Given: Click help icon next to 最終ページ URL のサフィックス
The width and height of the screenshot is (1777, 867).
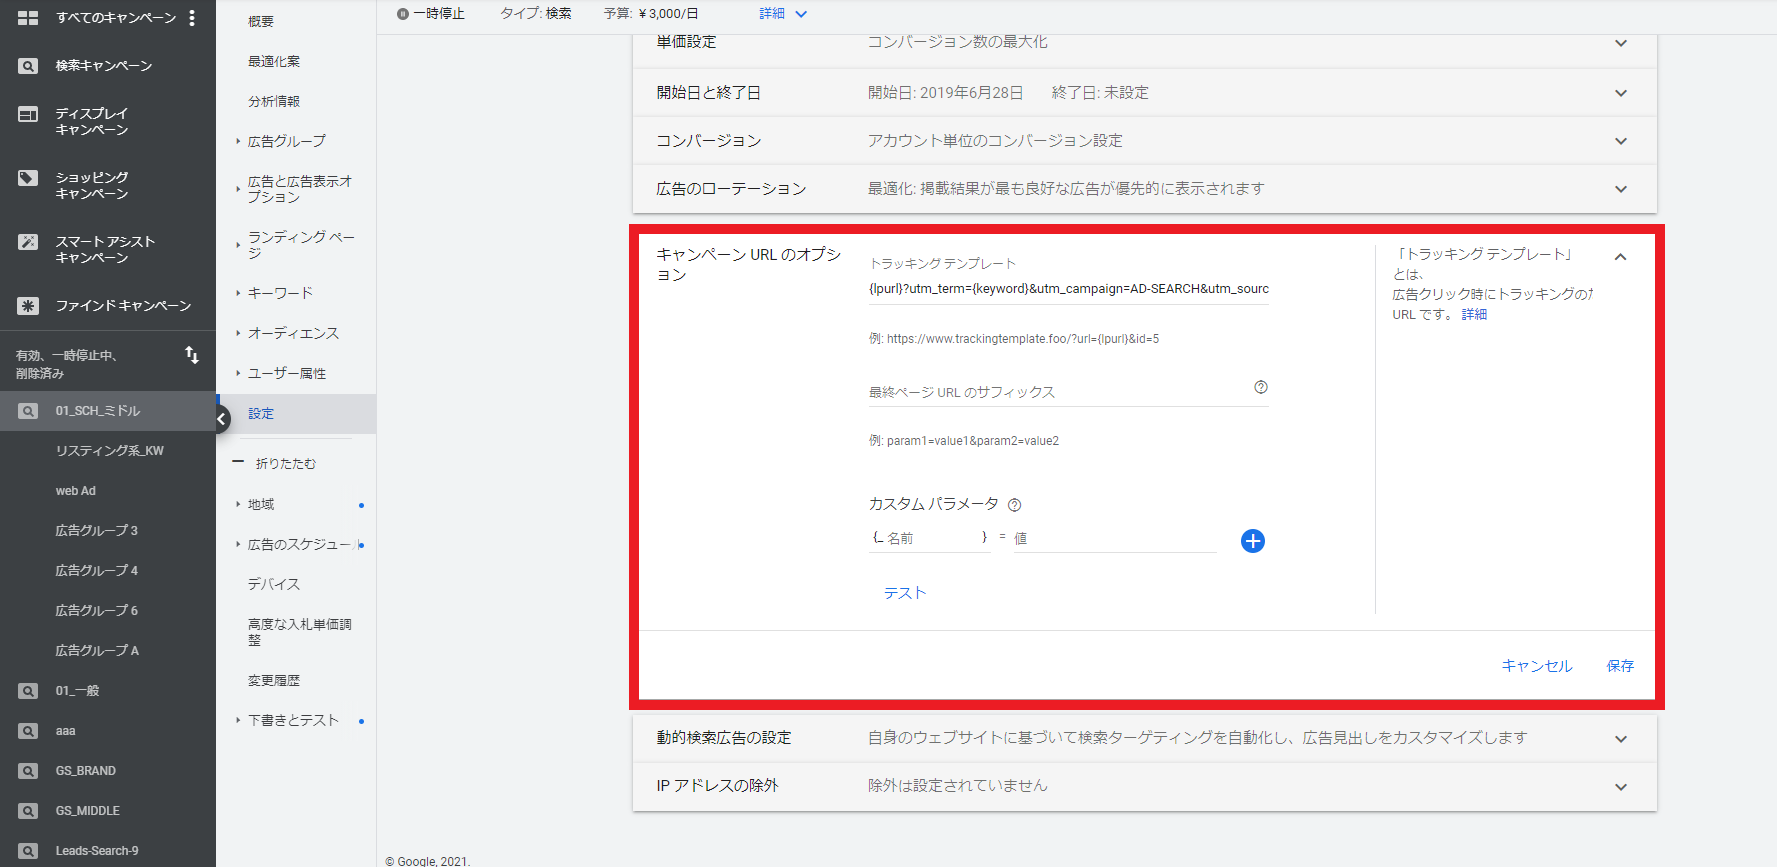Looking at the screenshot, I should (1261, 387).
